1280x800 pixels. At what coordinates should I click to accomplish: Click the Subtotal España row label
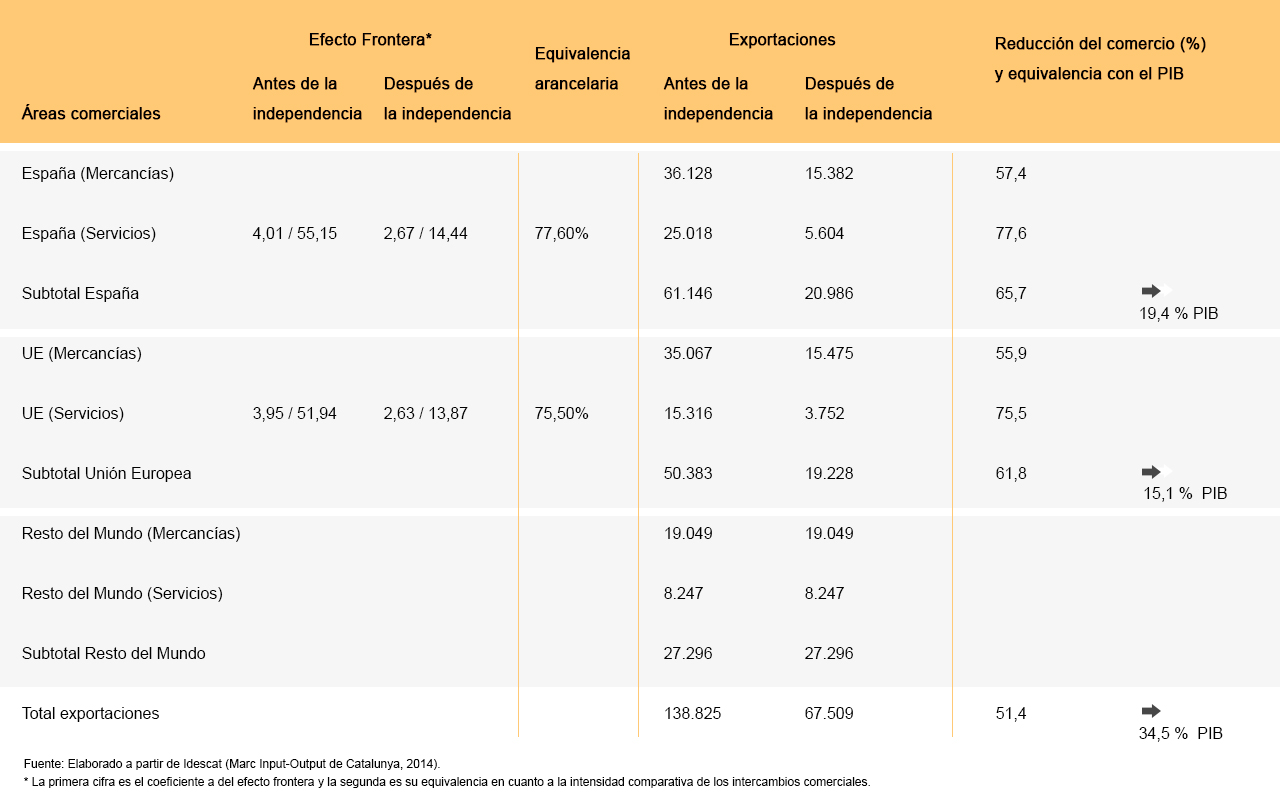point(80,293)
